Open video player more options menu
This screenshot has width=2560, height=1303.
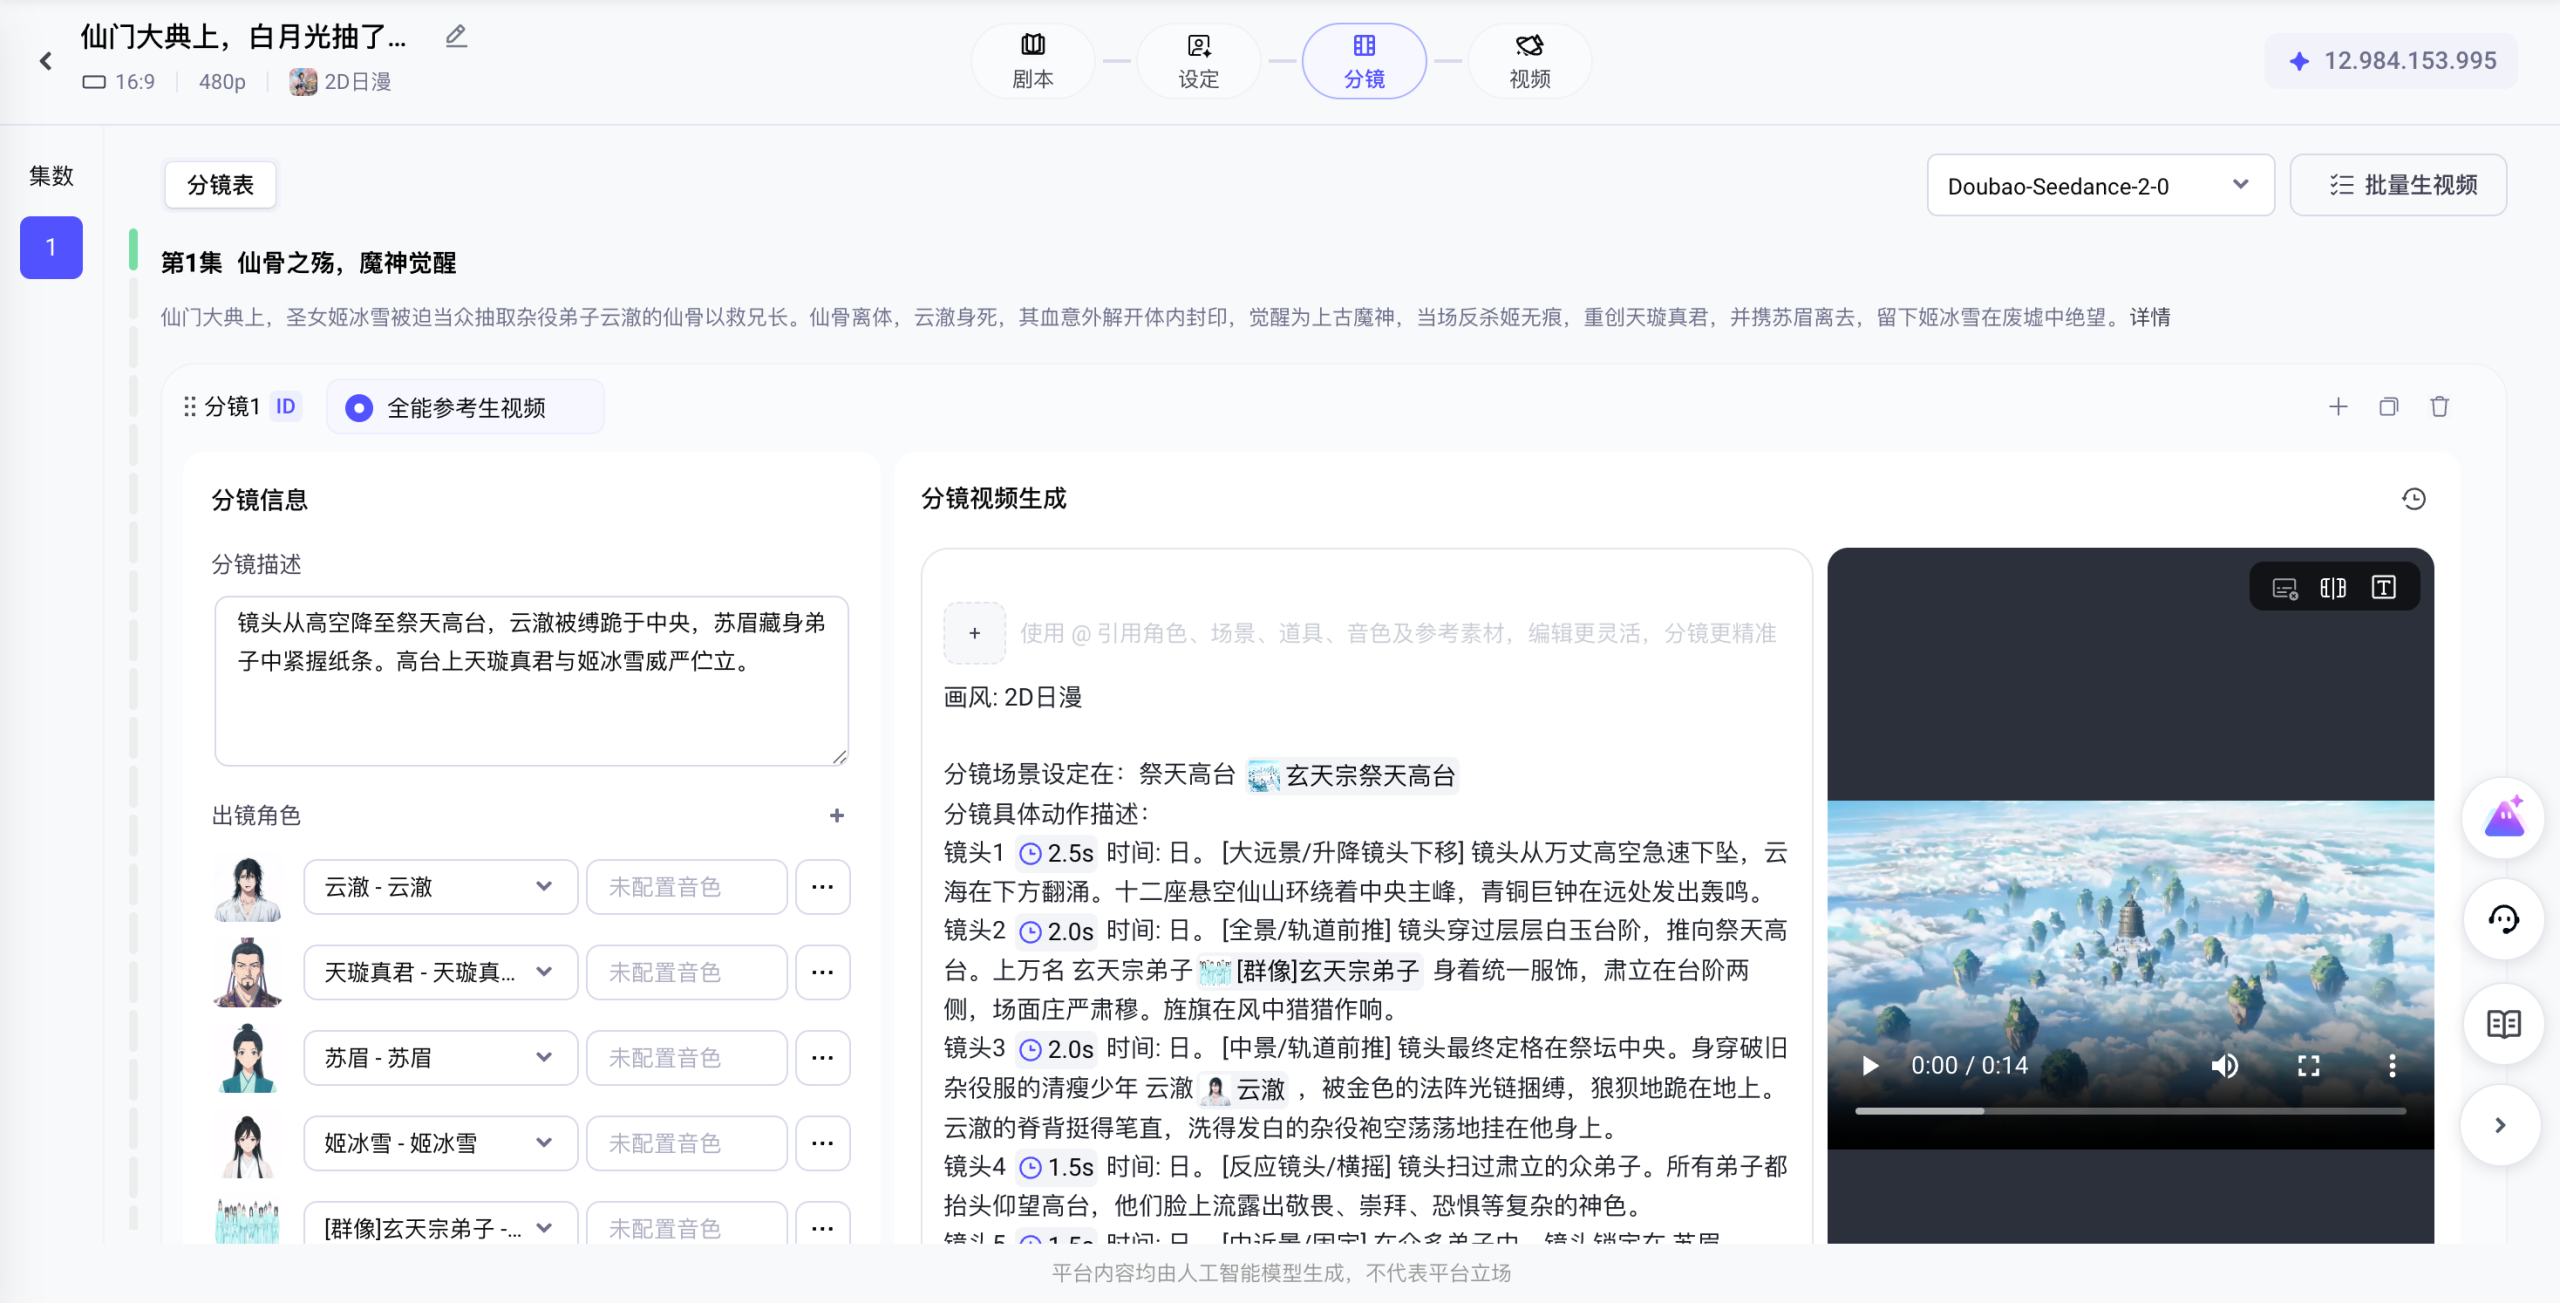pyautogui.click(x=2392, y=1066)
